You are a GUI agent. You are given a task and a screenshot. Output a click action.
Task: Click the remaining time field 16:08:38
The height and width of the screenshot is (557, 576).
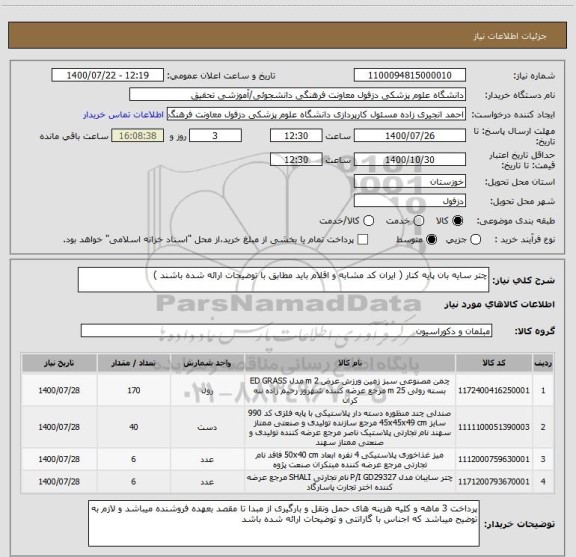pyautogui.click(x=138, y=136)
